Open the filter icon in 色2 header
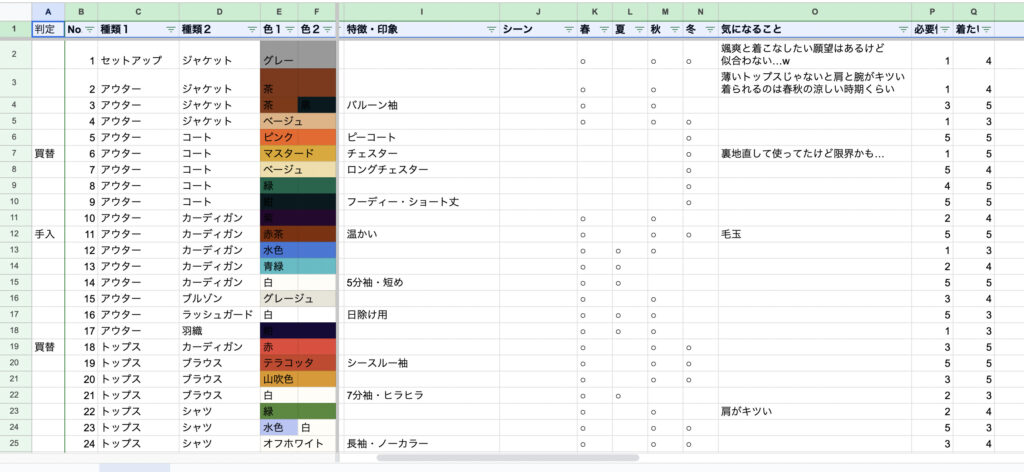This screenshot has width=1024, height=472. pos(329,30)
